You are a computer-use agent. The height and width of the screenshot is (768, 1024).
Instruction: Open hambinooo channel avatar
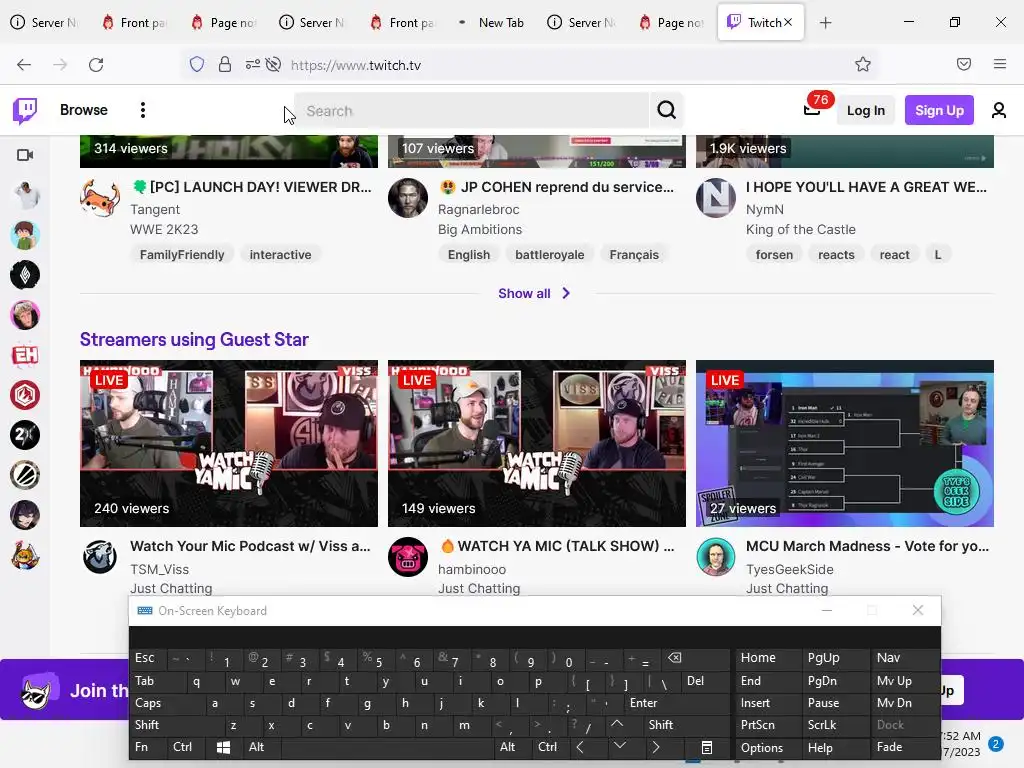[x=408, y=557]
